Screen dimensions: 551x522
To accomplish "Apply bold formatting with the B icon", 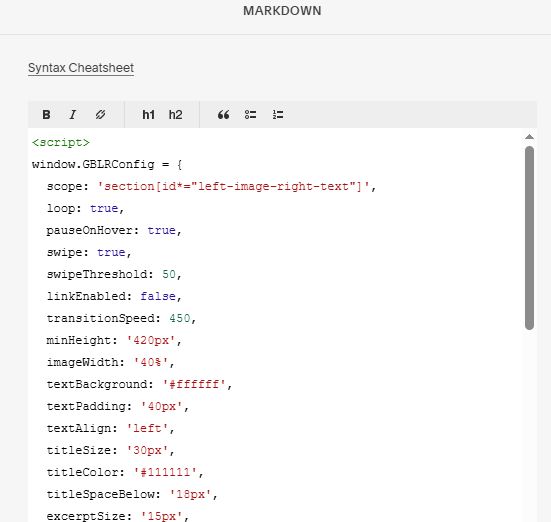I will pos(46,115).
